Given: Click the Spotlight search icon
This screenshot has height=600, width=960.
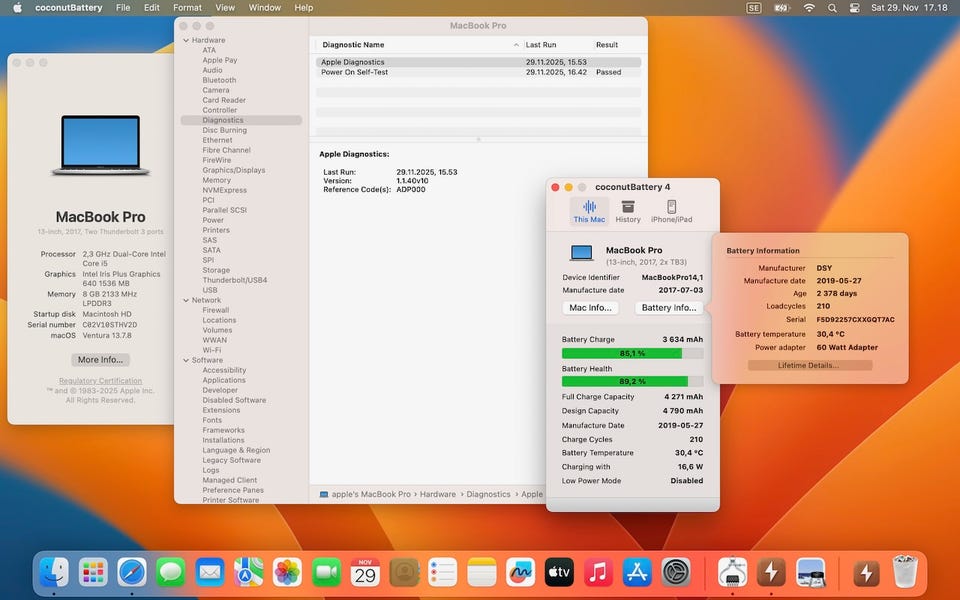Looking at the screenshot, I should (x=832, y=8).
